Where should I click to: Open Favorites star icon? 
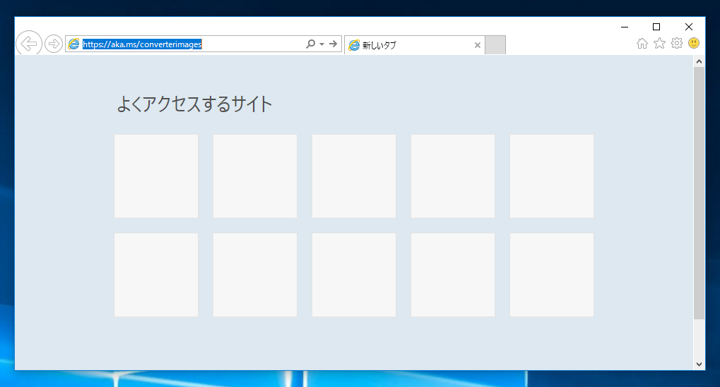click(659, 43)
